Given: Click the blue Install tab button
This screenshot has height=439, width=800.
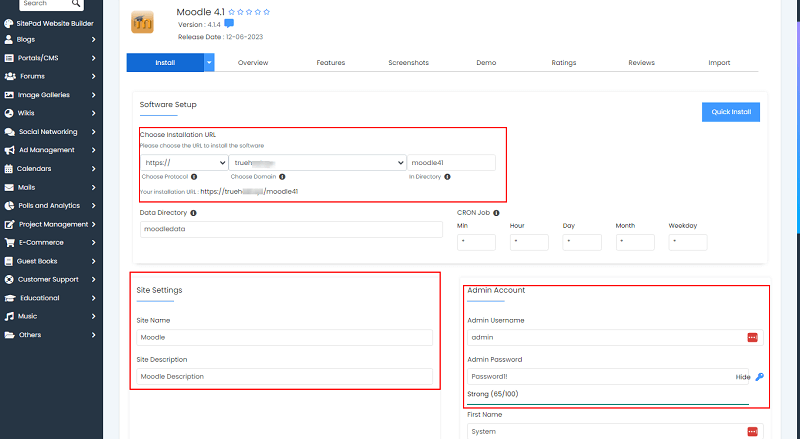Looking at the screenshot, I should tap(165, 63).
